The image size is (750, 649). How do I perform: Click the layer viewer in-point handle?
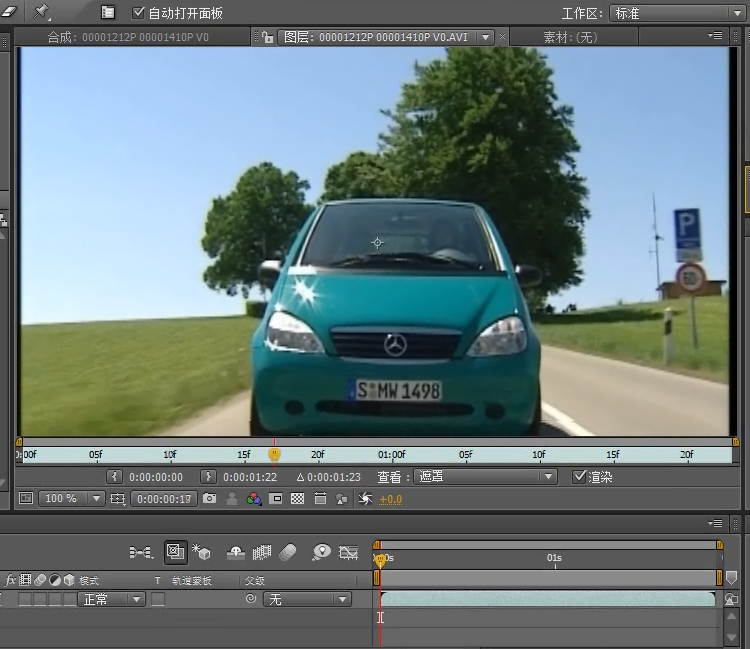[x=19, y=442]
